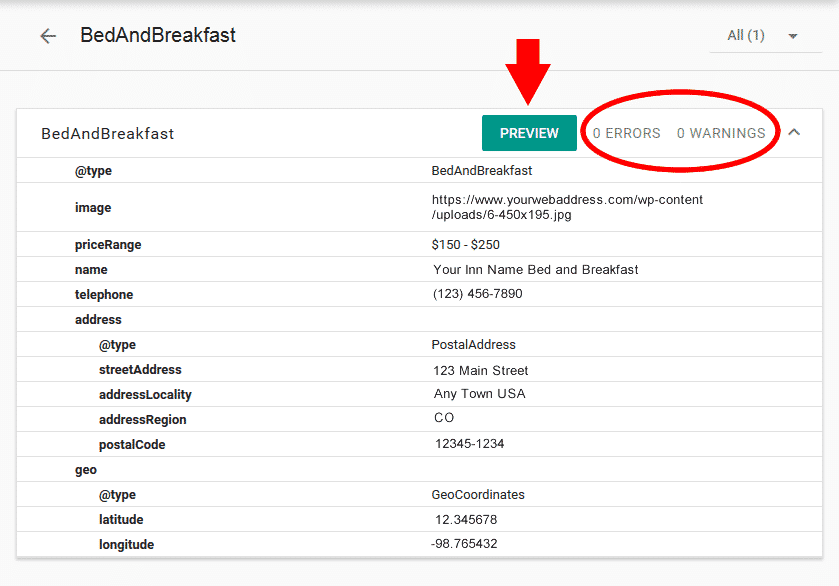The width and height of the screenshot is (839, 586).
Task: Click the 123 Main Street value
Action: 480,370
